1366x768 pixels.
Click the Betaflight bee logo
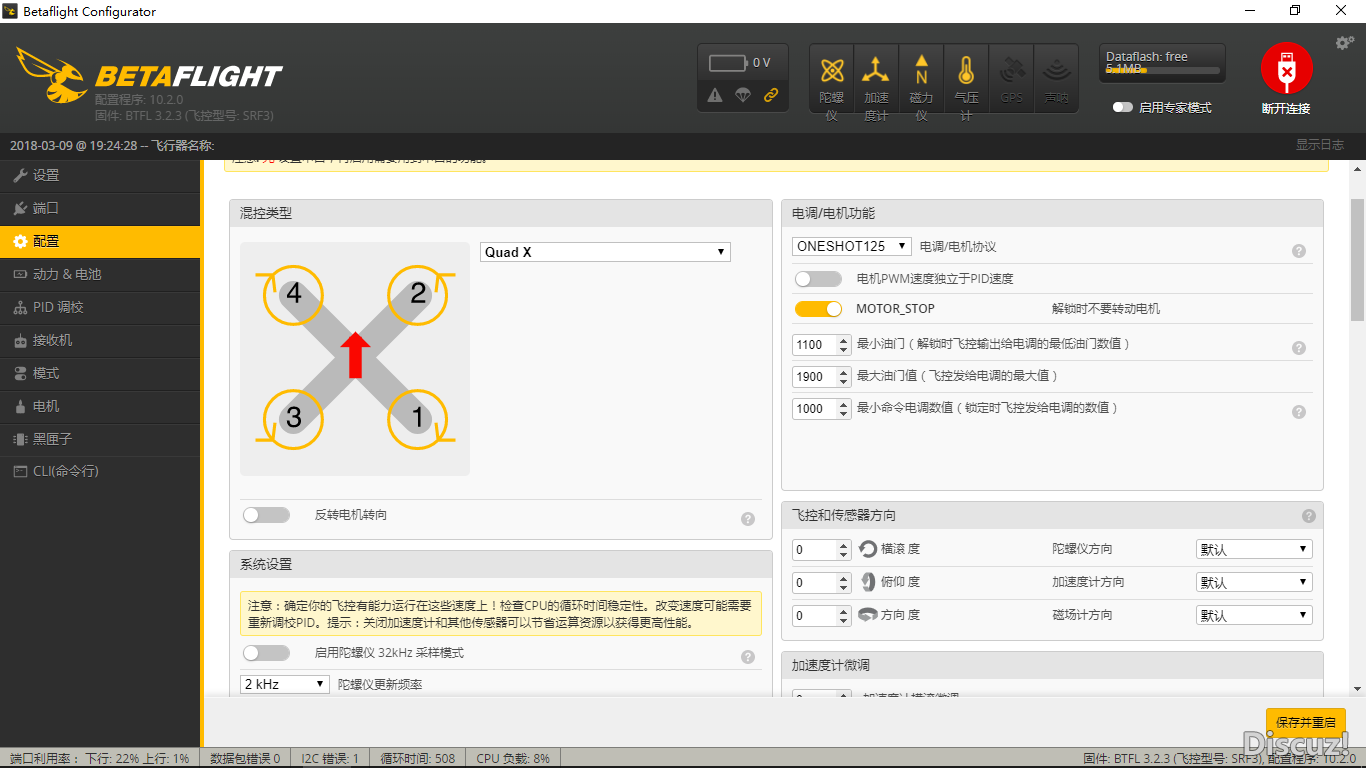coord(52,75)
